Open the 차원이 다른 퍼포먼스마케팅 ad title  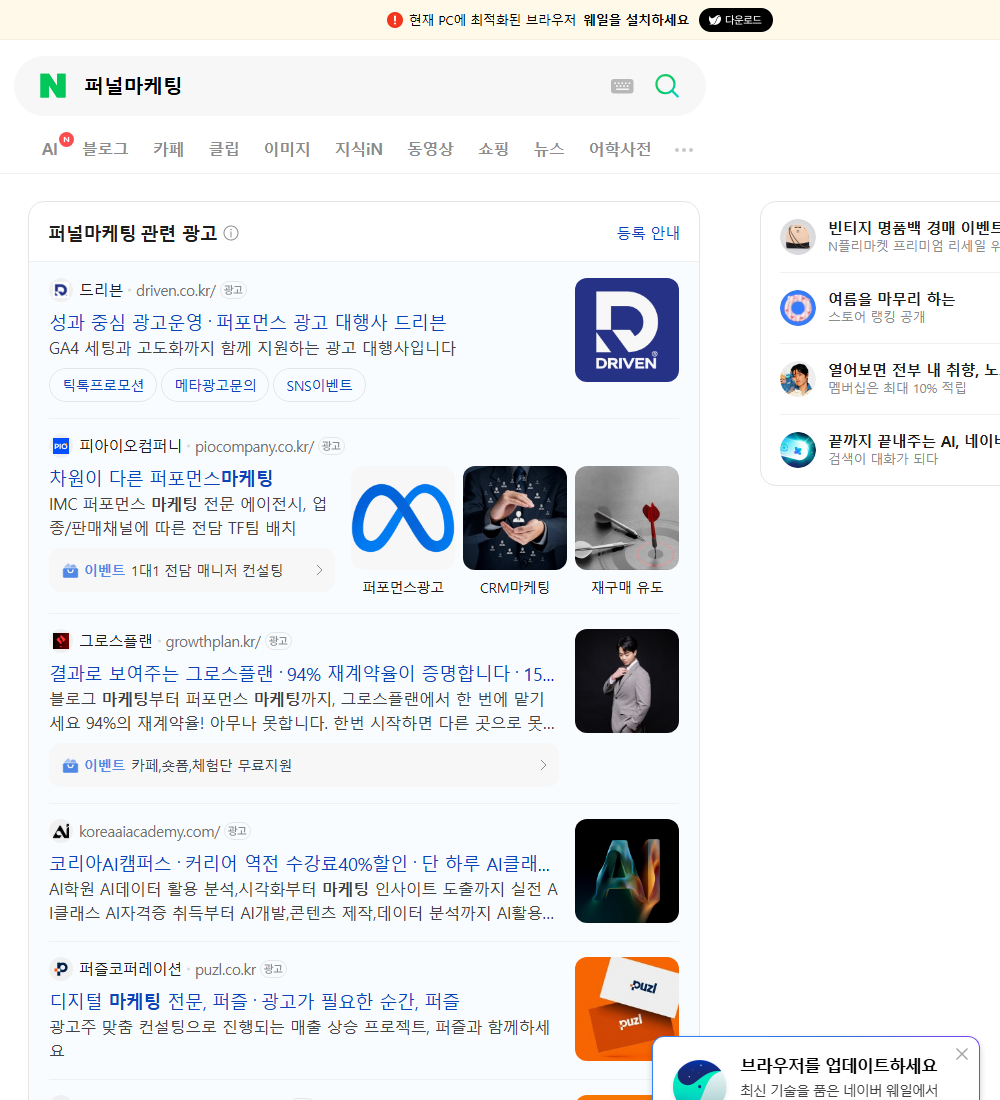[x=161, y=478]
